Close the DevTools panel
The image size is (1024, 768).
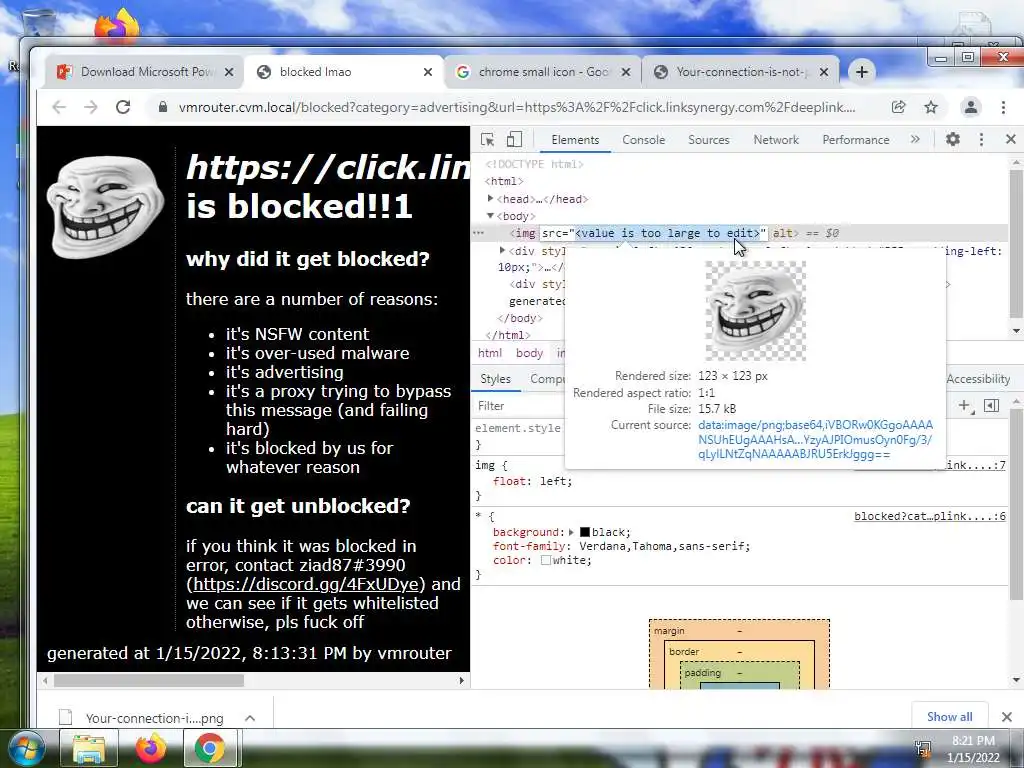click(1011, 139)
